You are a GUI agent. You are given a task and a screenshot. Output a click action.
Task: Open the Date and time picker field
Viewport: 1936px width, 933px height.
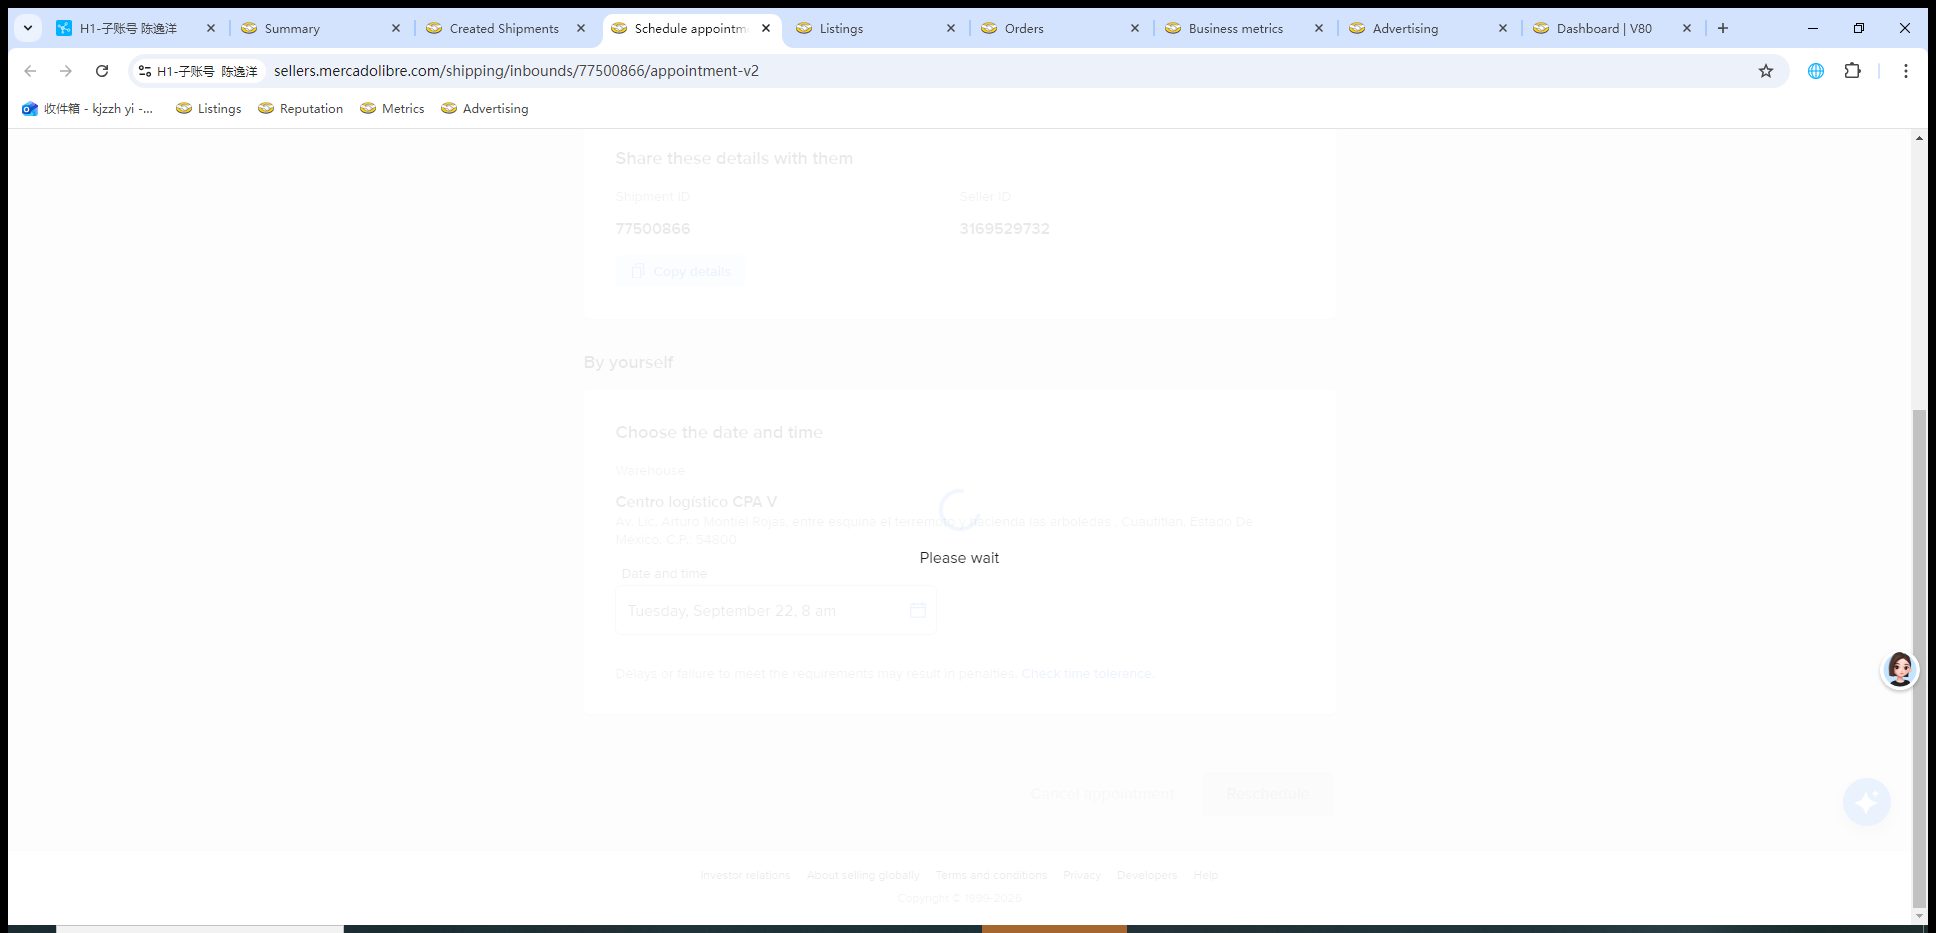[x=776, y=610]
